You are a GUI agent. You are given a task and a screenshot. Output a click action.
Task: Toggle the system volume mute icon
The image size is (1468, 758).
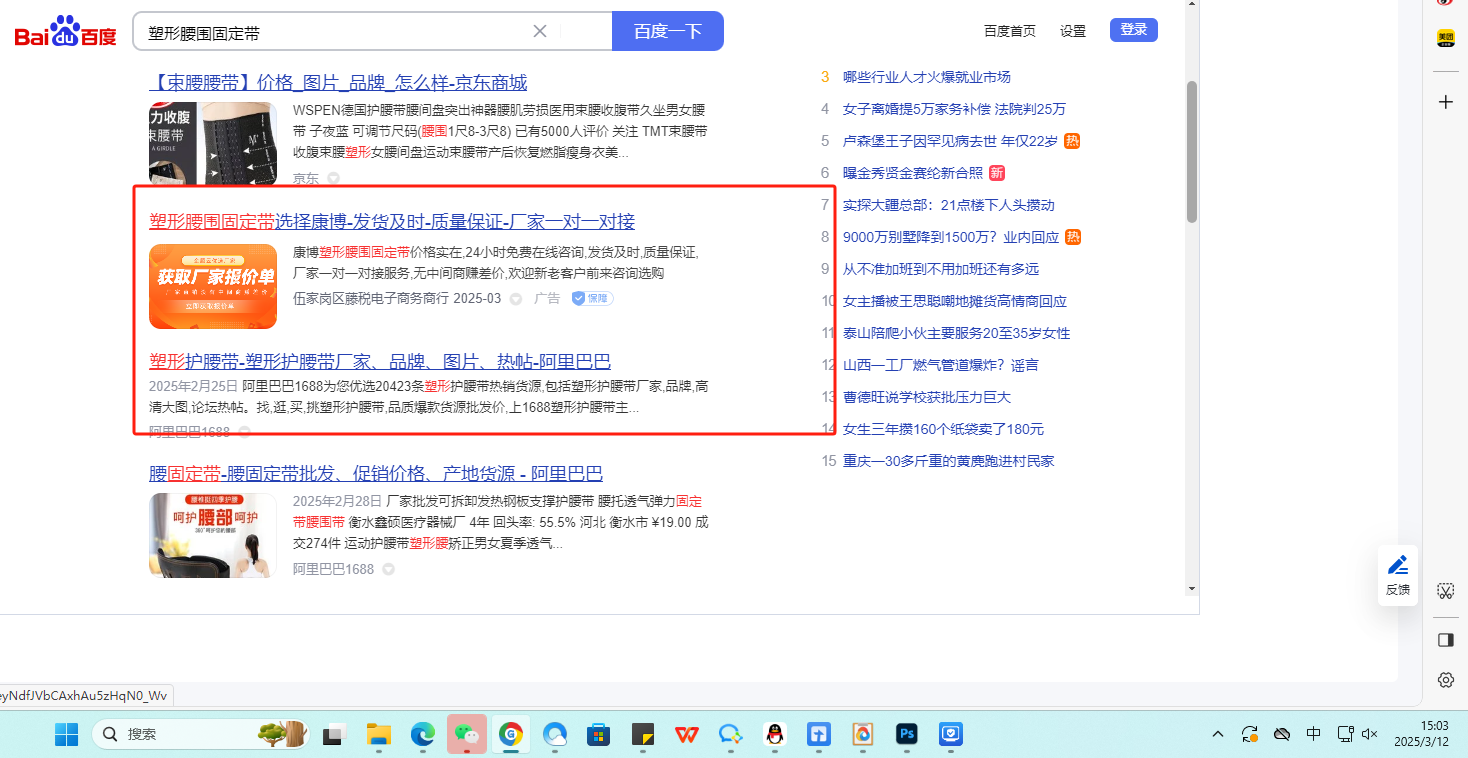[1370, 734]
